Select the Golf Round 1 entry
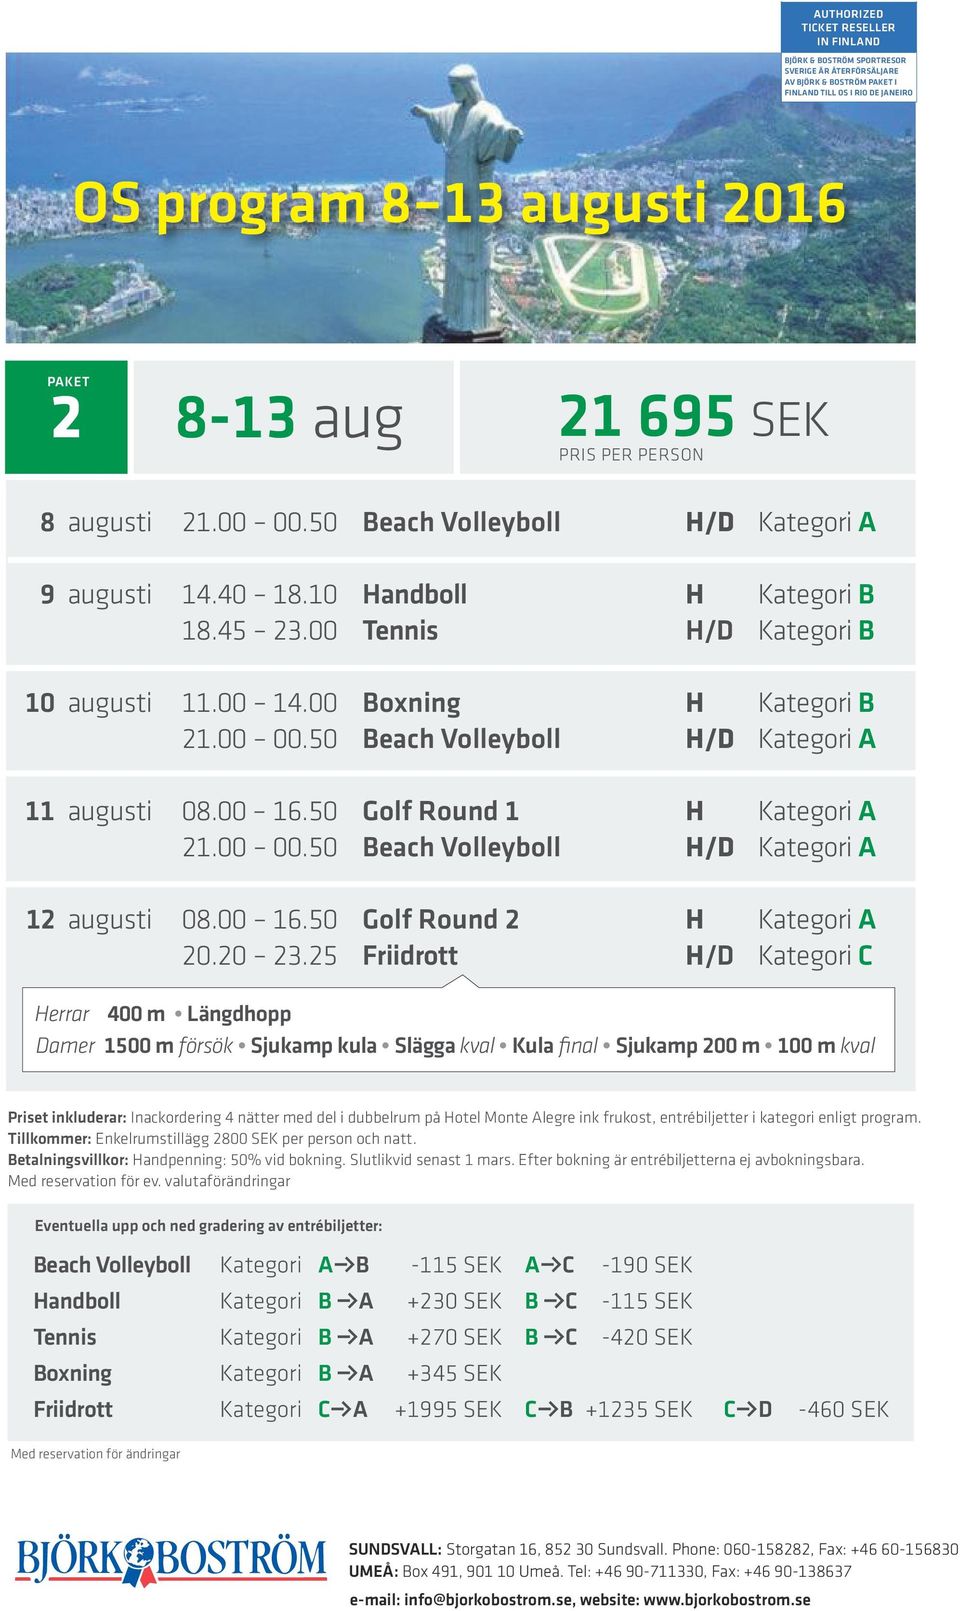 coord(441,811)
